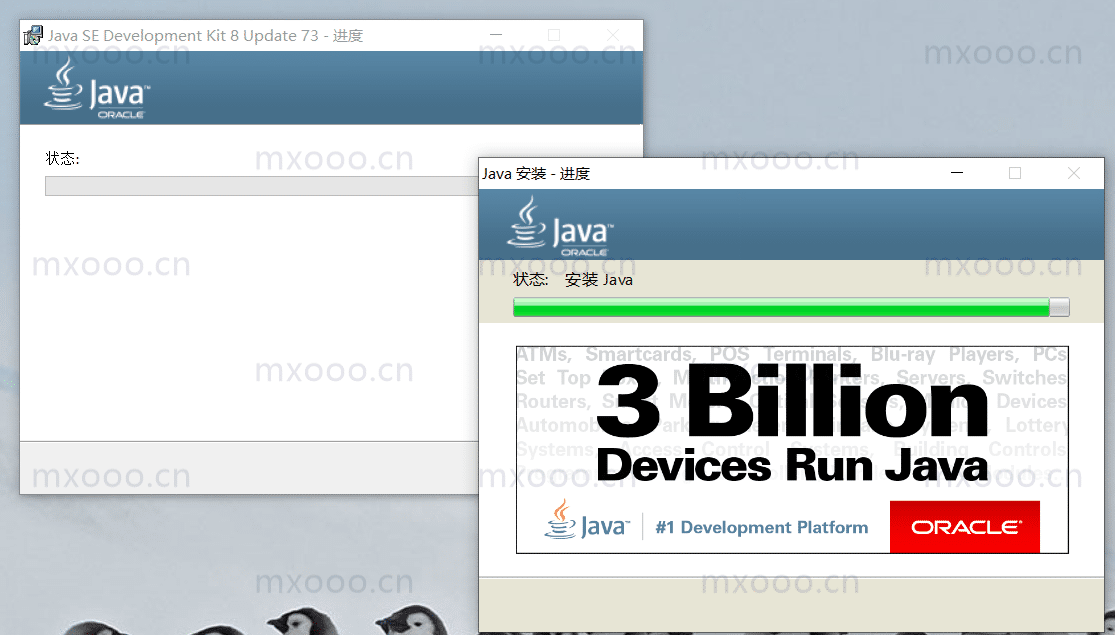Image resolution: width=1115 pixels, height=635 pixels.
Task: Click the "Devices Run Java" text
Action: [x=791, y=466]
